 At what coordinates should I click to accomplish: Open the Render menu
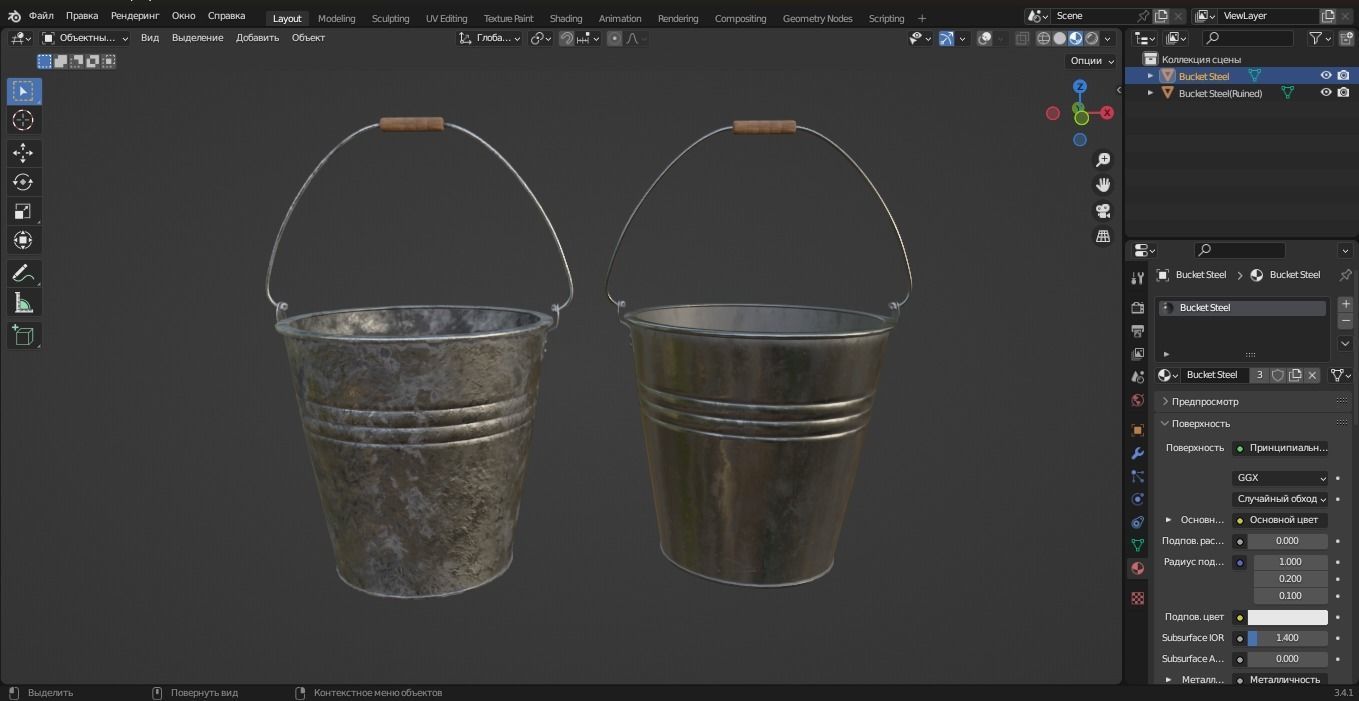[x=135, y=16]
